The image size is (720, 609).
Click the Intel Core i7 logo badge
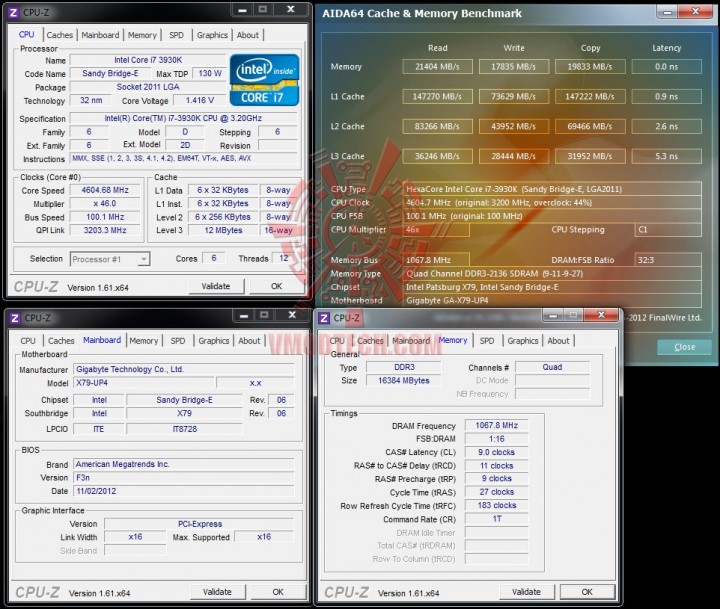tap(264, 80)
